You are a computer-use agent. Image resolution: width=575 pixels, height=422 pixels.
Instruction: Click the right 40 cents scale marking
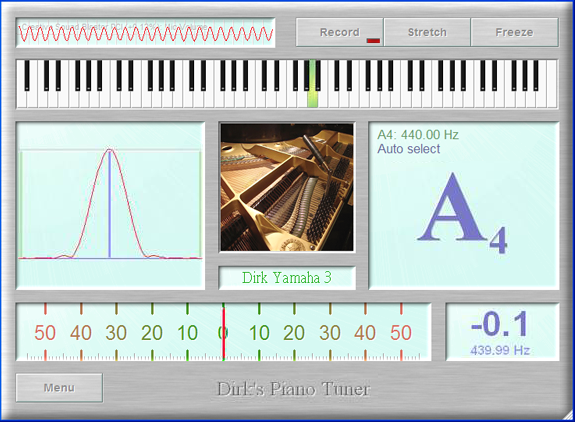click(x=365, y=333)
